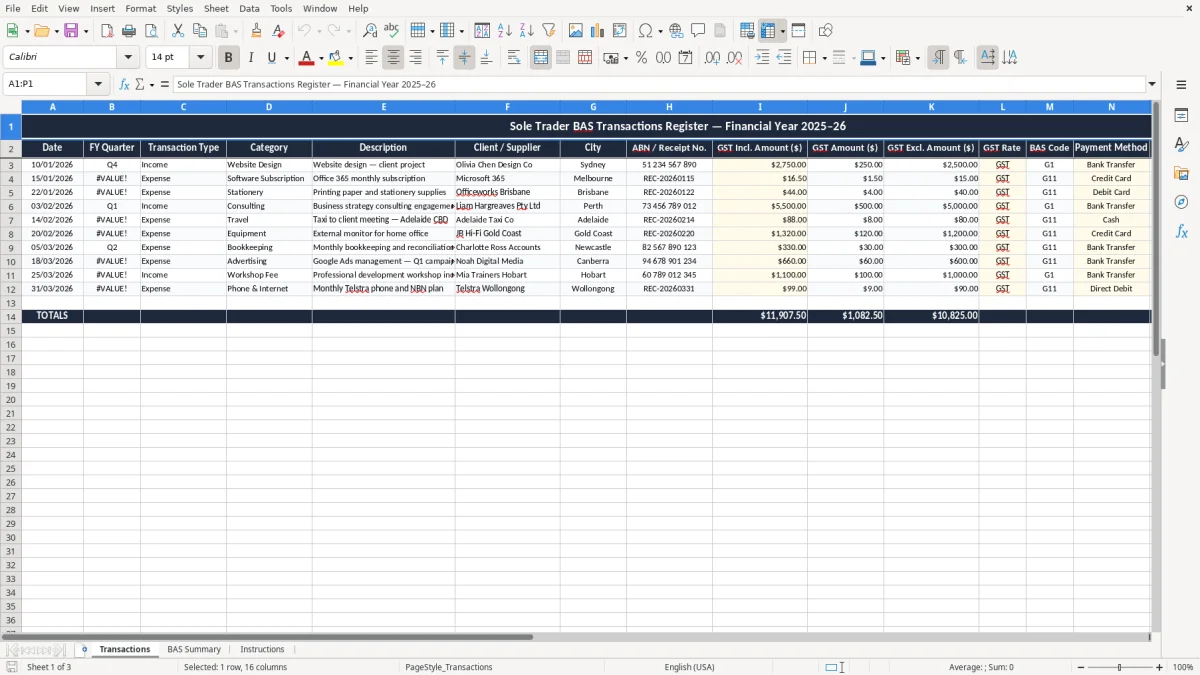Click the Save document icon
The width and height of the screenshot is (1200, 675).
pyautogui.click(x=71, y=31)
